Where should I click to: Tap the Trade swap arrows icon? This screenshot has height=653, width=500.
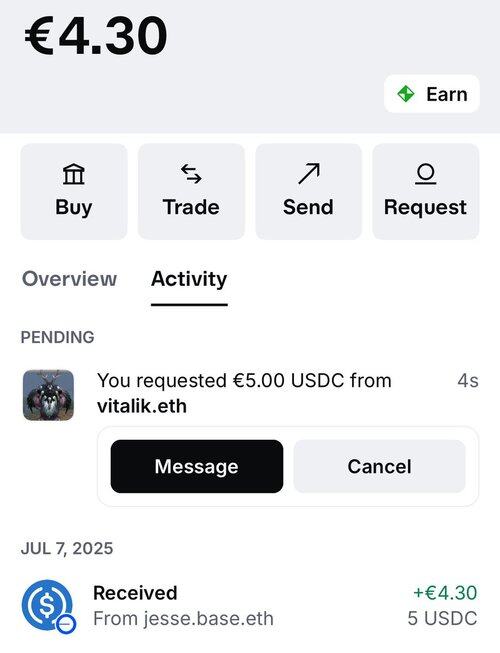point(191,174)
